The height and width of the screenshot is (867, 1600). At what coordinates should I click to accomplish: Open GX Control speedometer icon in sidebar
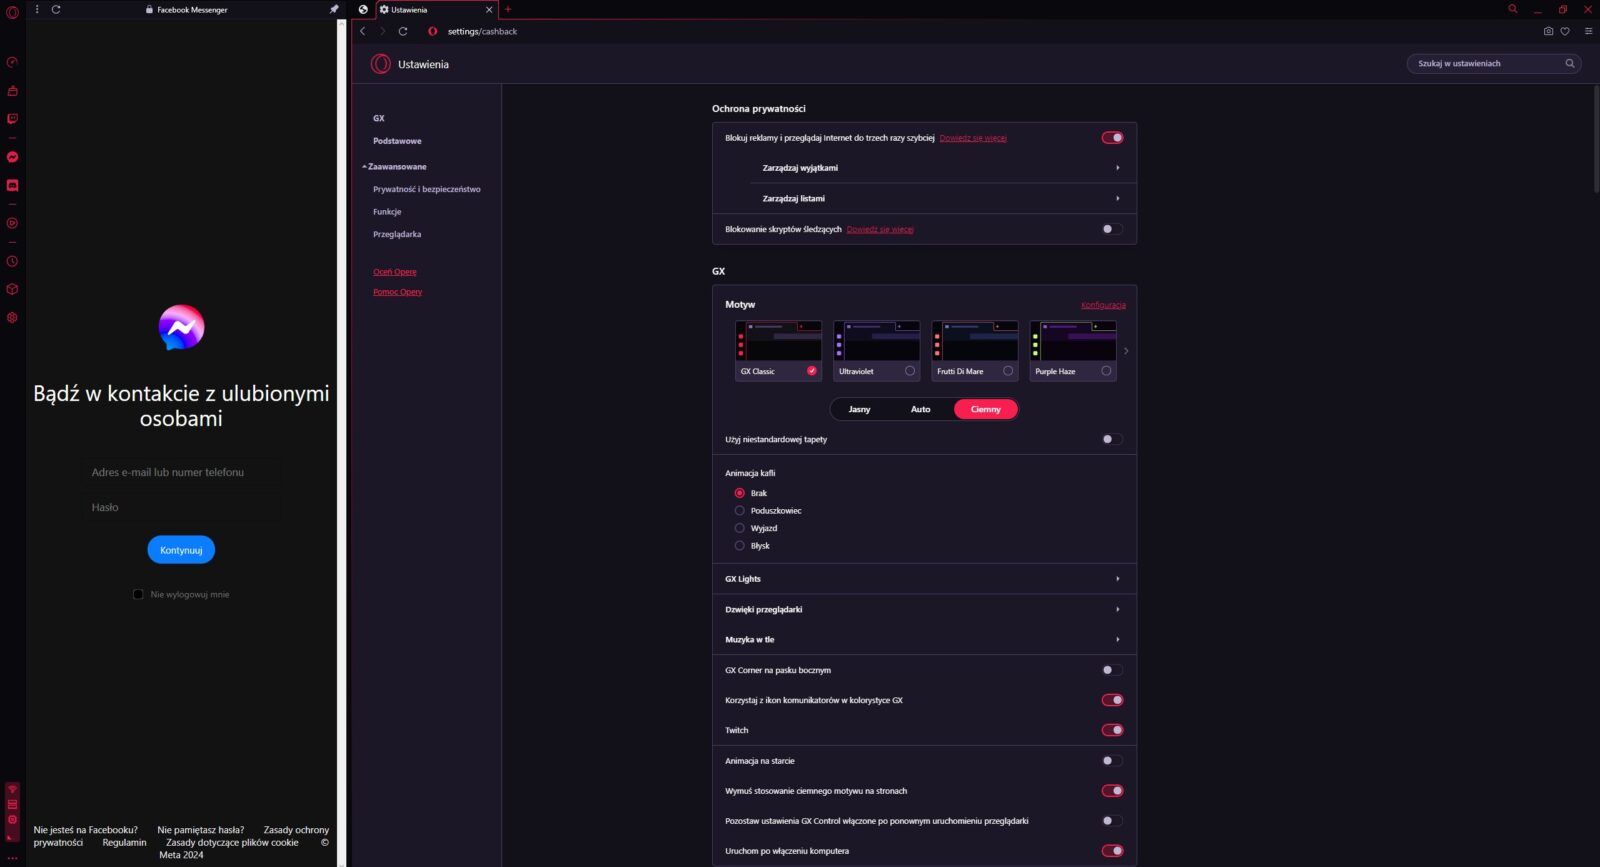pos(12,62)
